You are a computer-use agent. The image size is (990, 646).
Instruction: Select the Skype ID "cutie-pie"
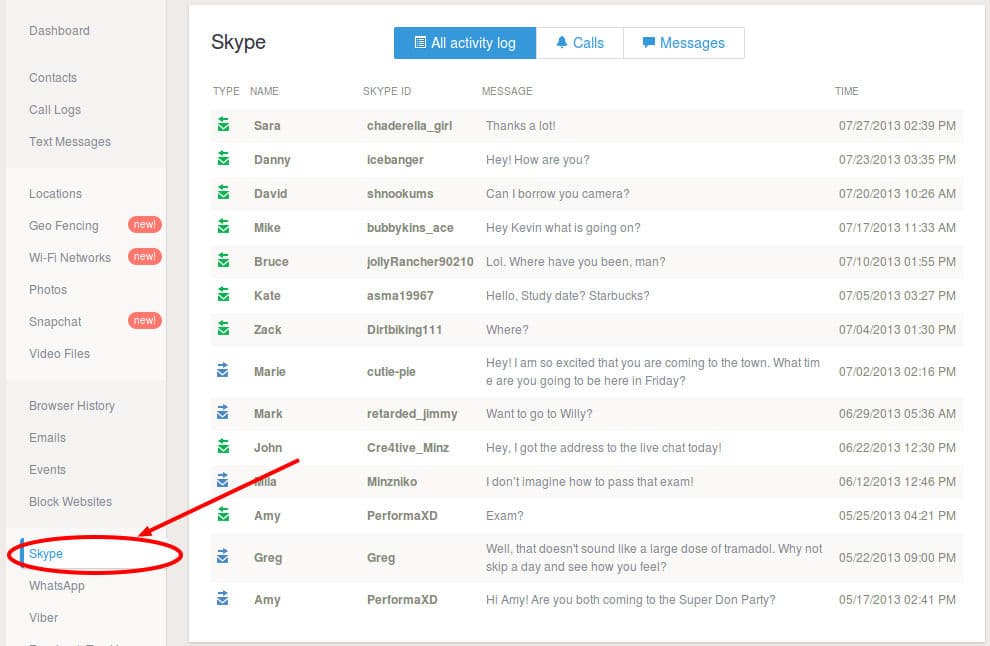(x=391, y=372)
